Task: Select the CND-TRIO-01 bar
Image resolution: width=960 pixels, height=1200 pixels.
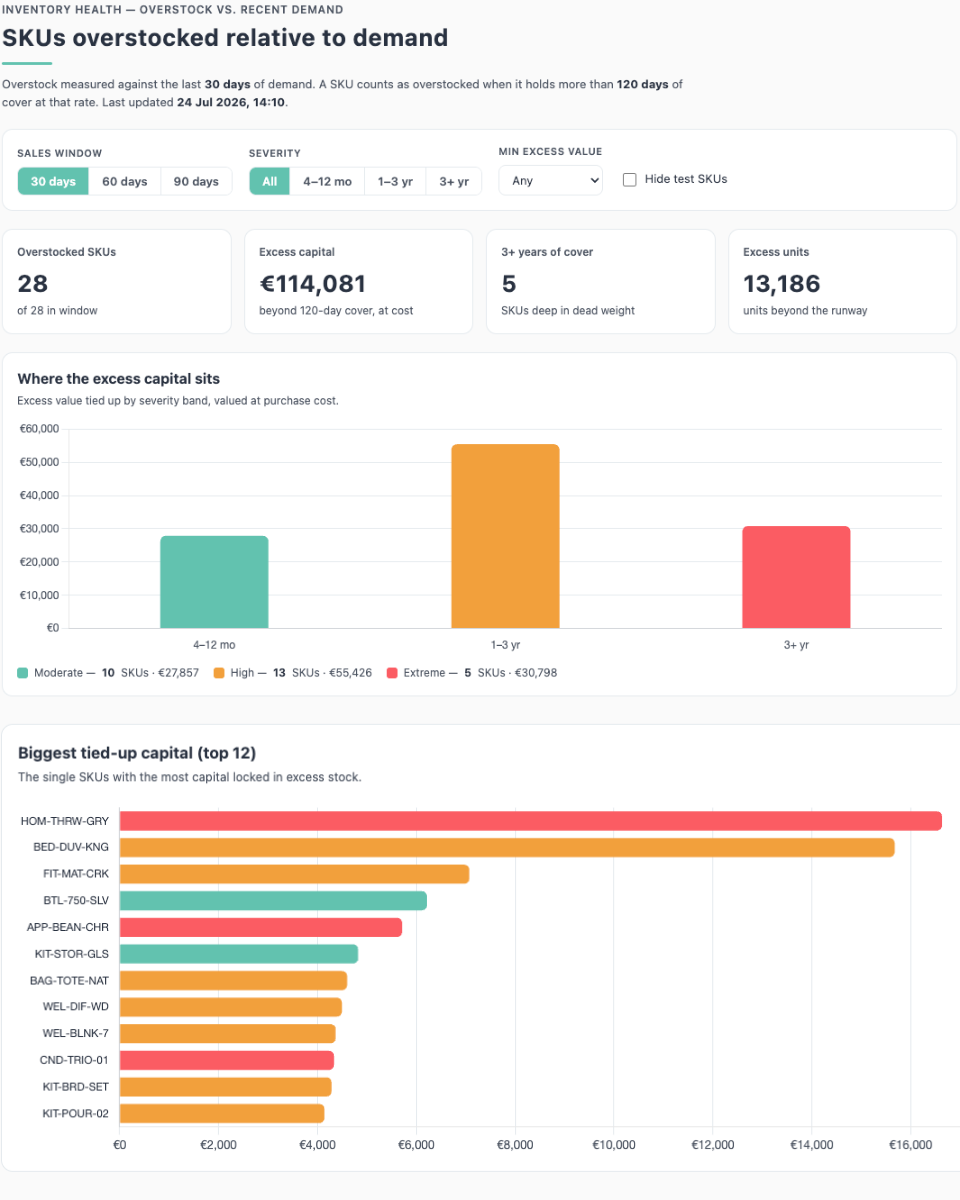Action: 227,1060
